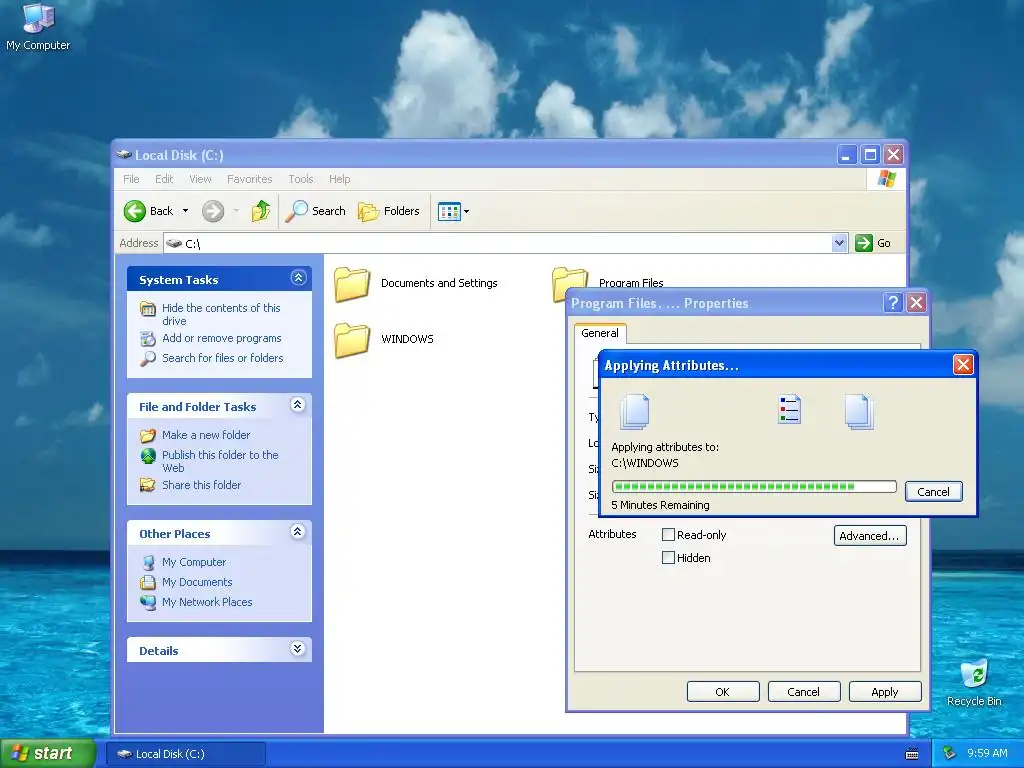Enable the Read-only attribute checkbox
The width and height of the screenshot is (1024, 768).
(668, 534)
